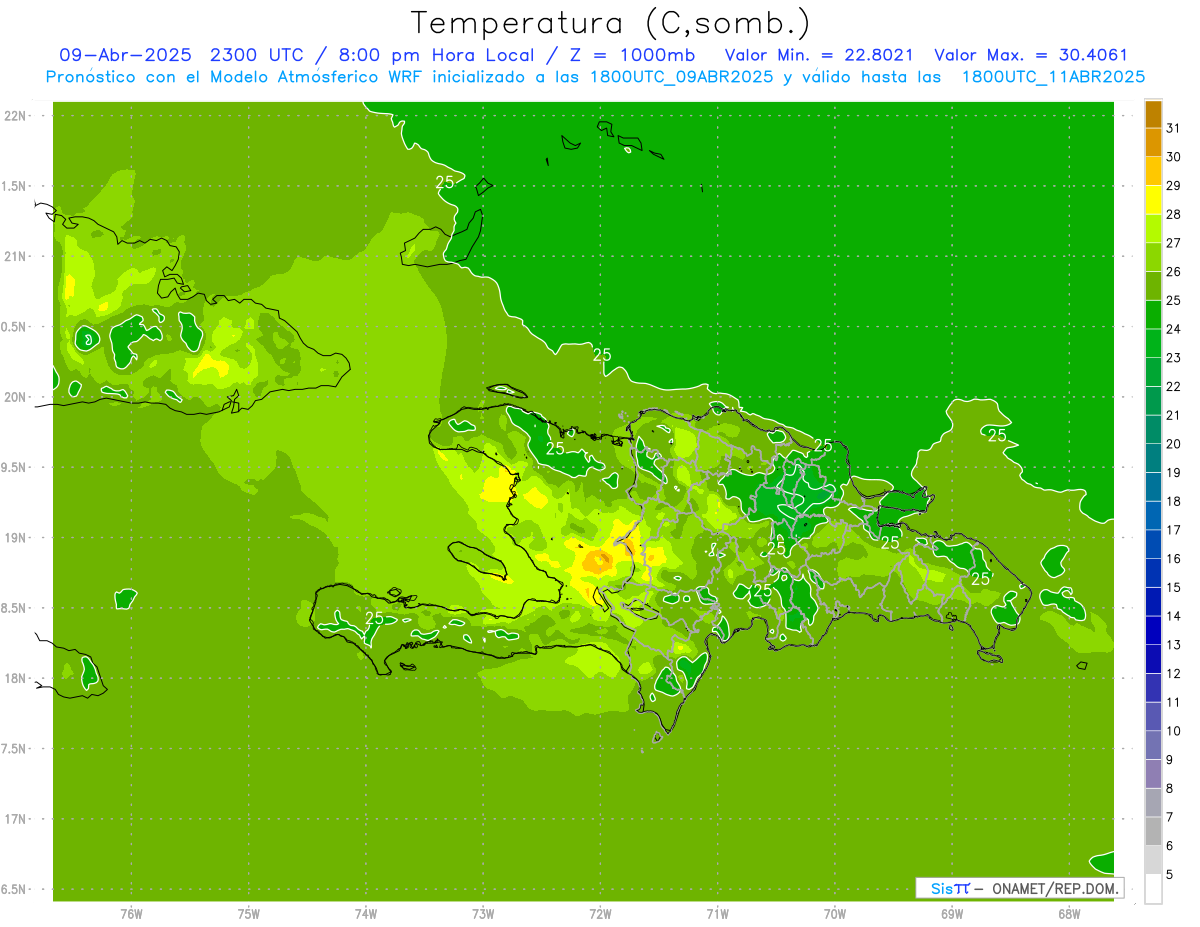The width and height of the screenshot is (1200, 927).
Task: Click the legend value "23"
Action: coord(1174,358)
